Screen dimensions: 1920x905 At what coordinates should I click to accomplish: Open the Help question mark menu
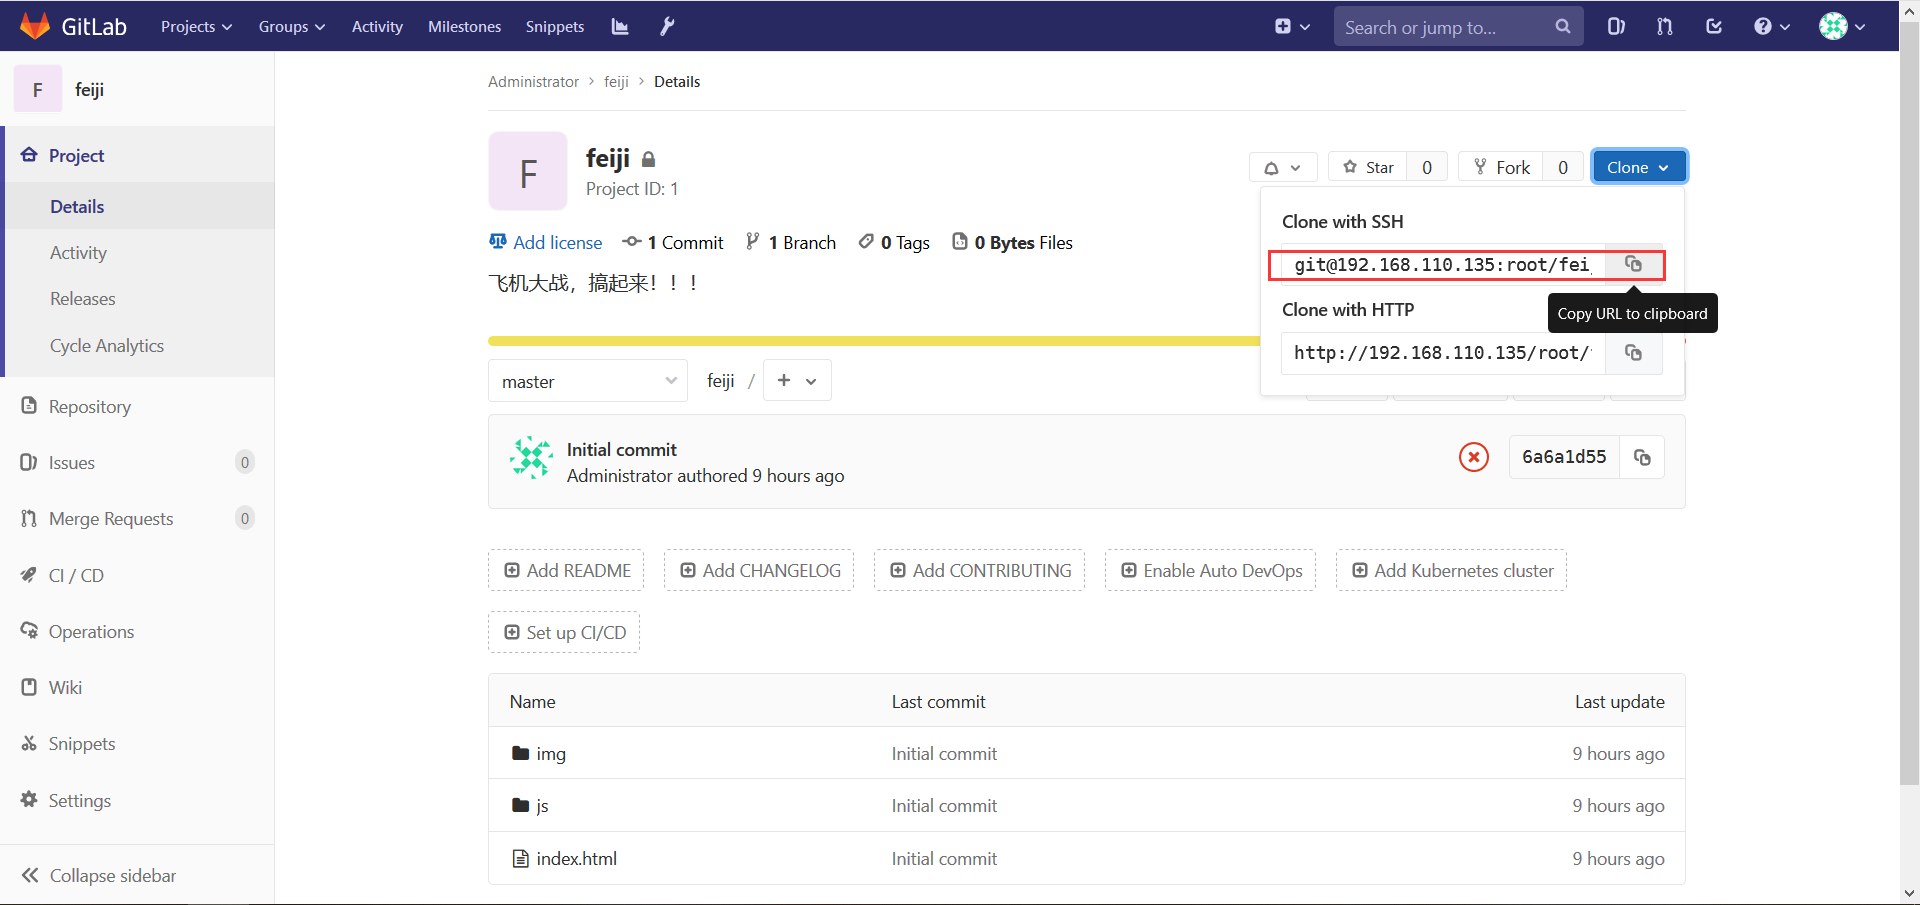coord(1771,27)
